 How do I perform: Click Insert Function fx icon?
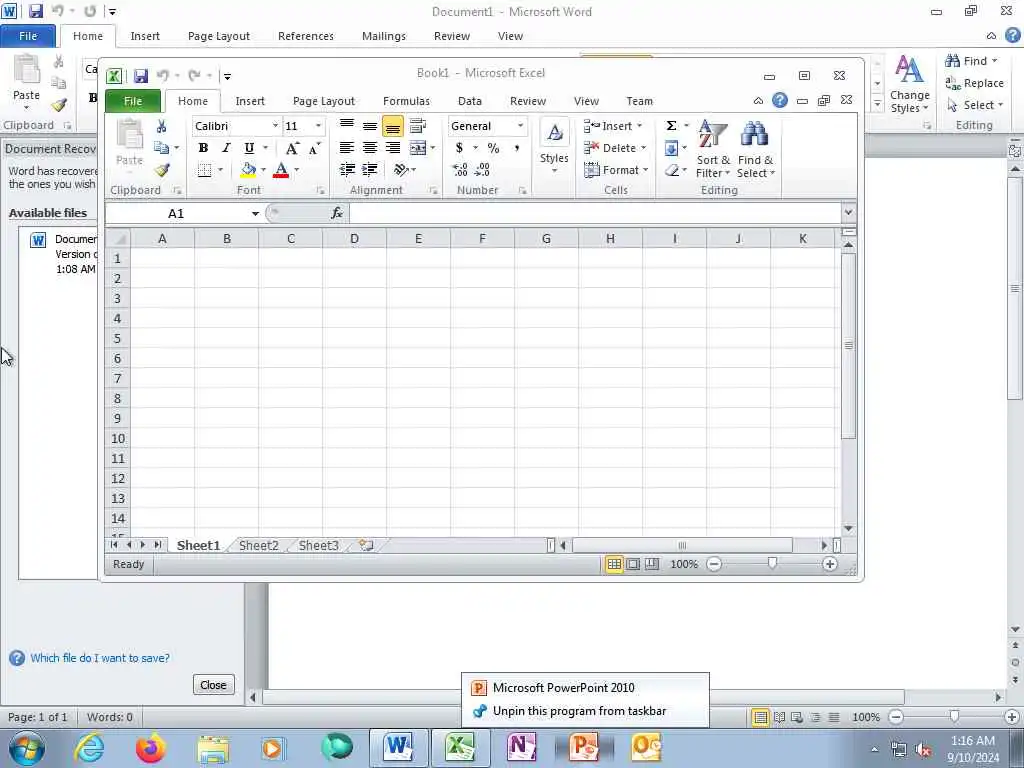coord(337,213)
